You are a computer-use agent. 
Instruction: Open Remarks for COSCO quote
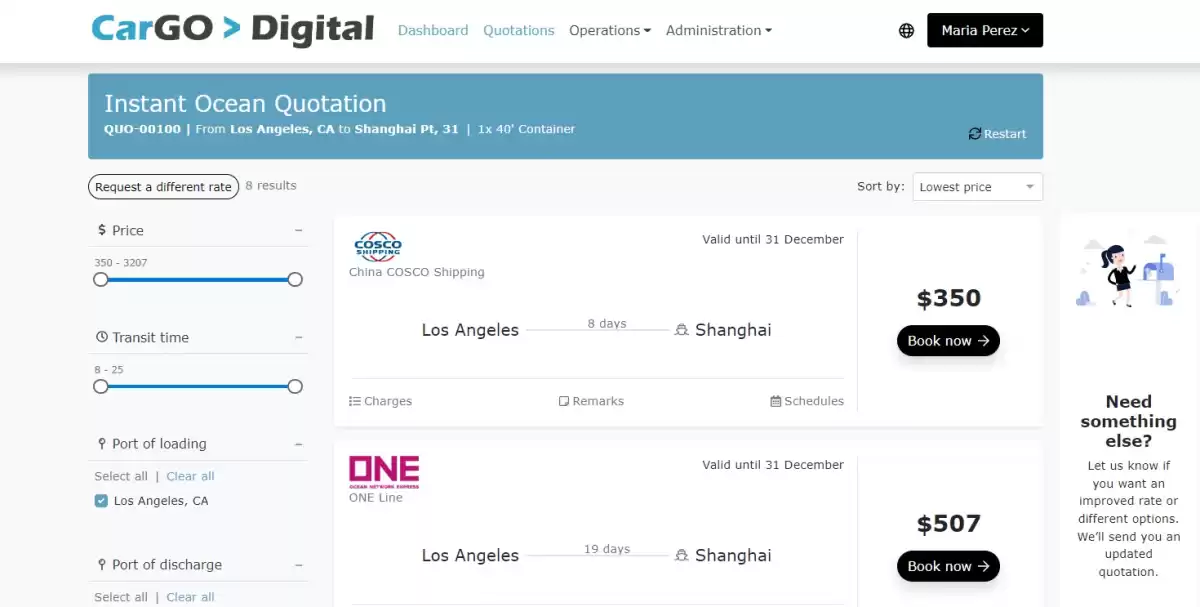pyautogui.click(x=591, y=401)
